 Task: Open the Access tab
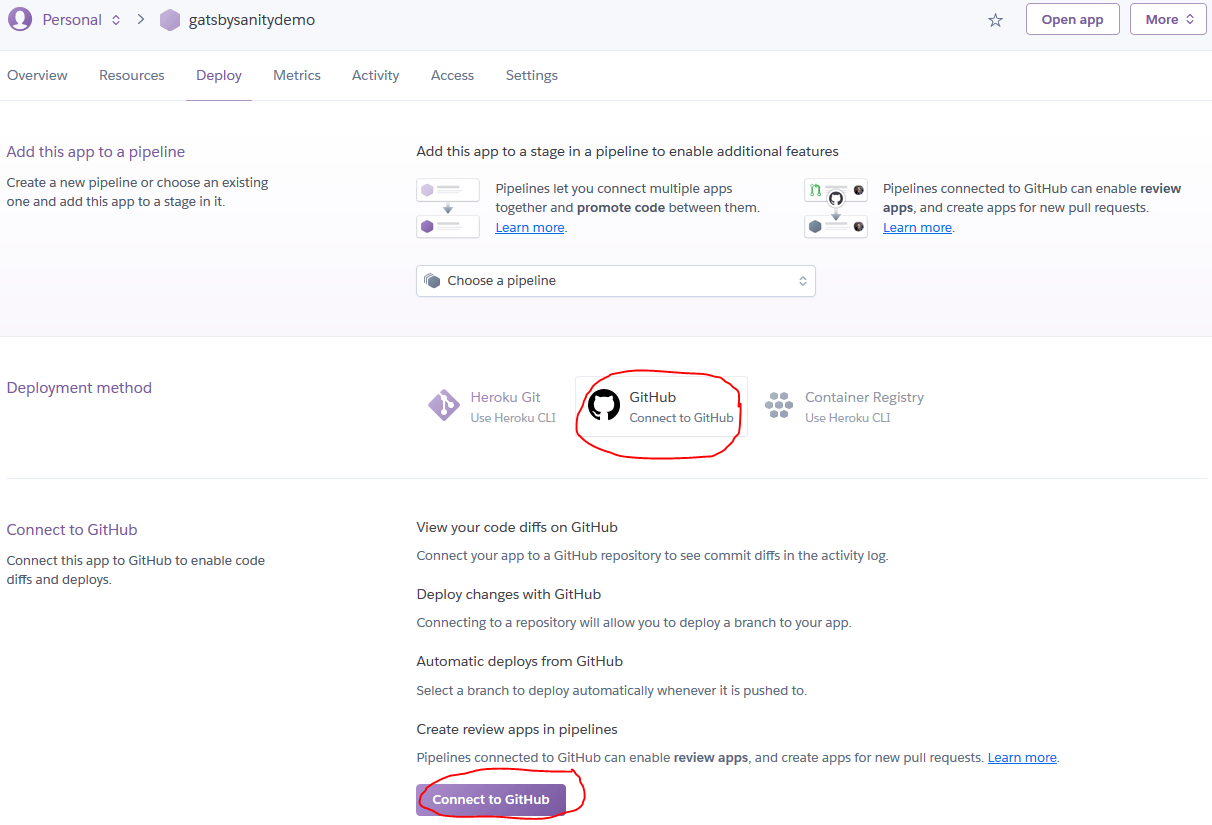tap(452, 75)
